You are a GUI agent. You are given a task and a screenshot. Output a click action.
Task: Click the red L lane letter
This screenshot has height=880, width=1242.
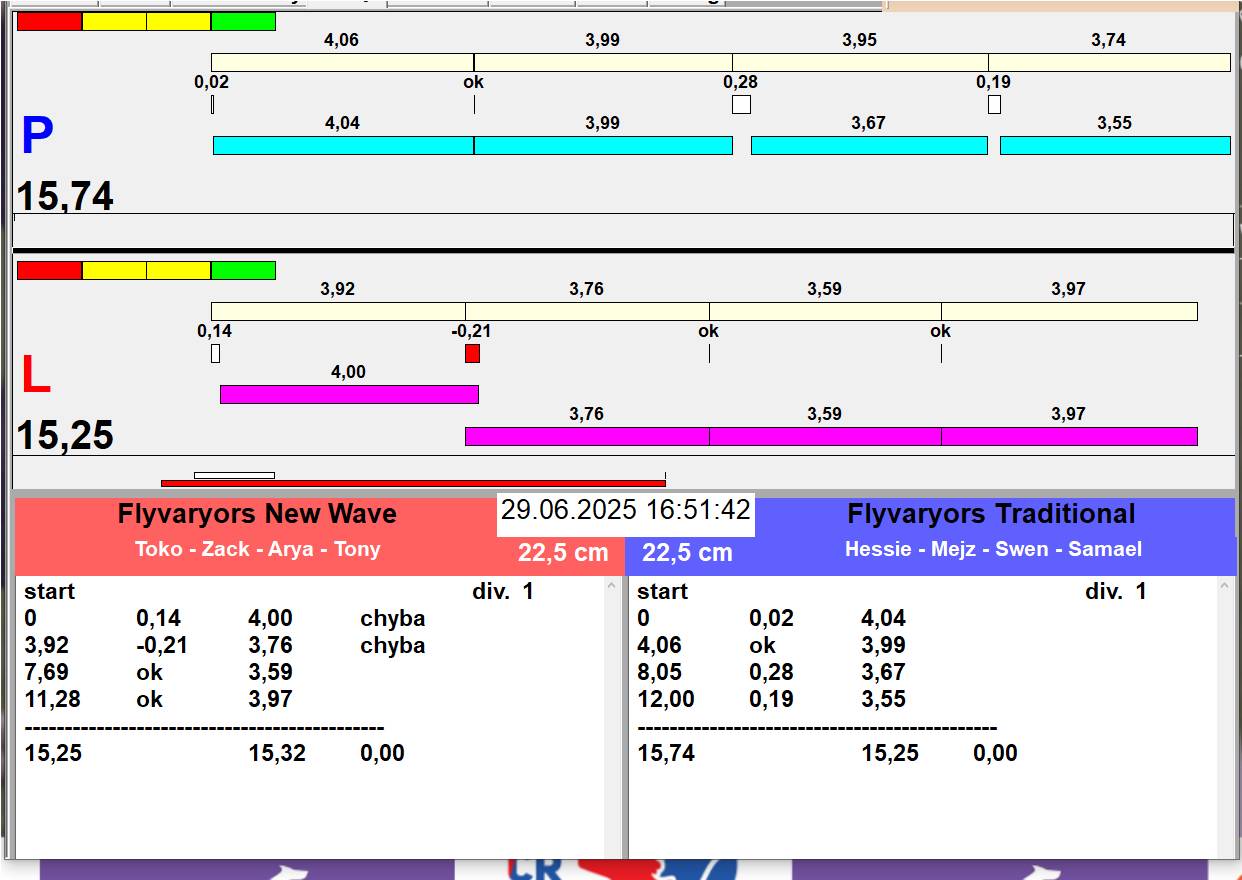pos(35,376)
